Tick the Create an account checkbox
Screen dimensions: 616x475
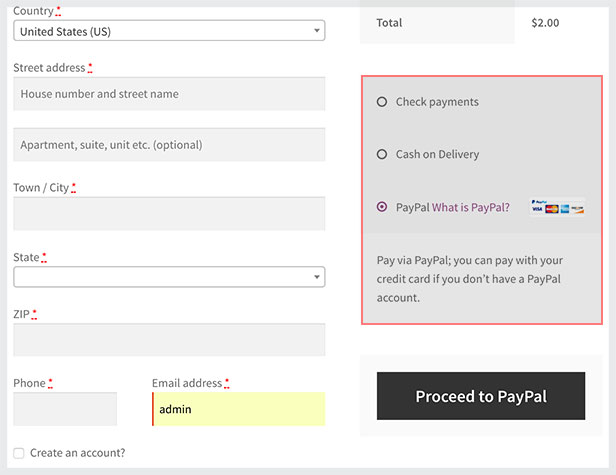click(x=18, y=453)
